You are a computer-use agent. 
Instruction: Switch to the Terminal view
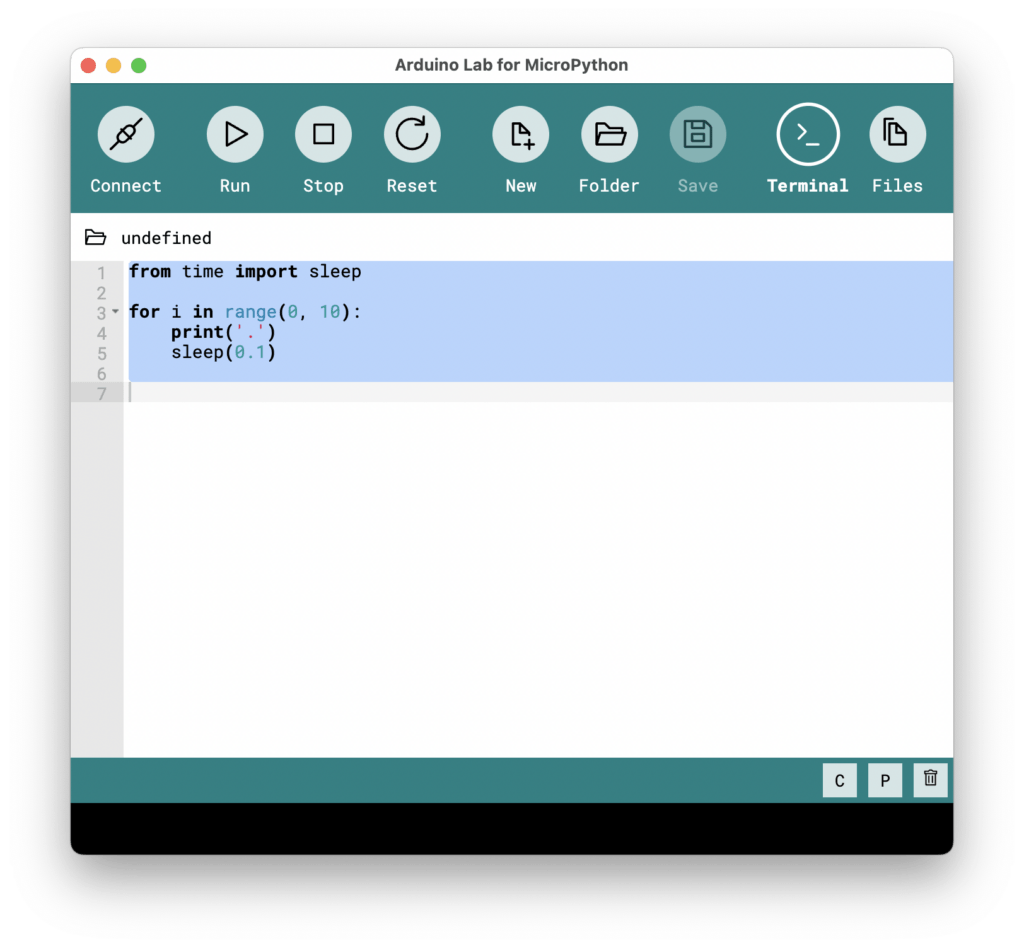coord(807,134)
